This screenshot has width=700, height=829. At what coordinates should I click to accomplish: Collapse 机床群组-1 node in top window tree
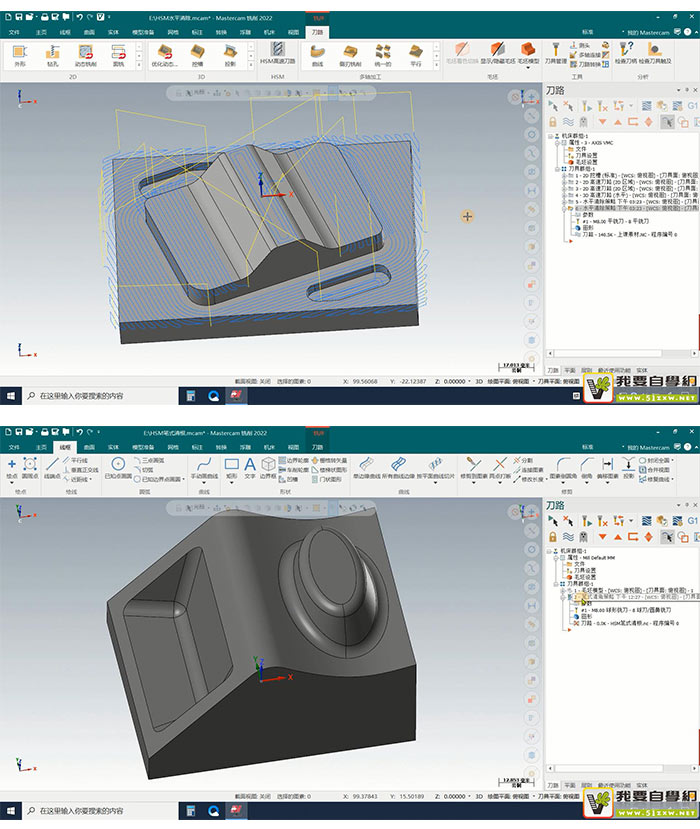pyautogui.click(x=550, y=136)
